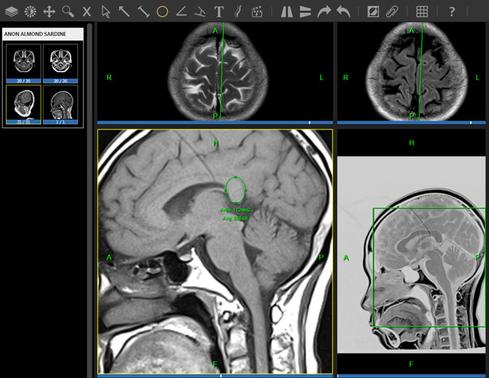Select the angle measurement tool

[x=181, y=12]
